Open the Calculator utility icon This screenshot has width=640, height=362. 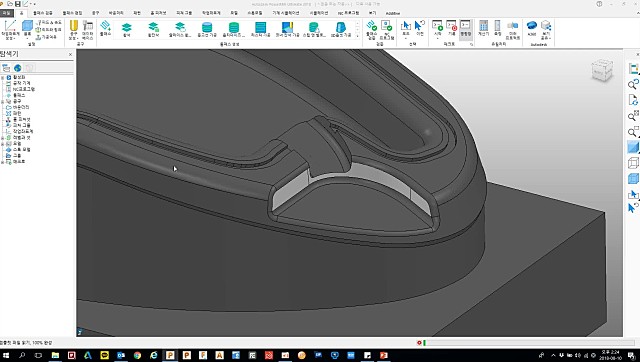click(x=484, y=25)
